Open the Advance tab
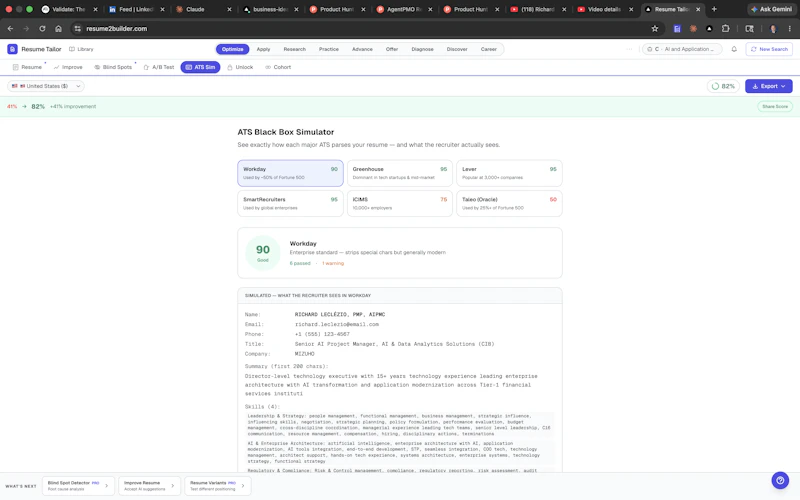 (362, 49)
